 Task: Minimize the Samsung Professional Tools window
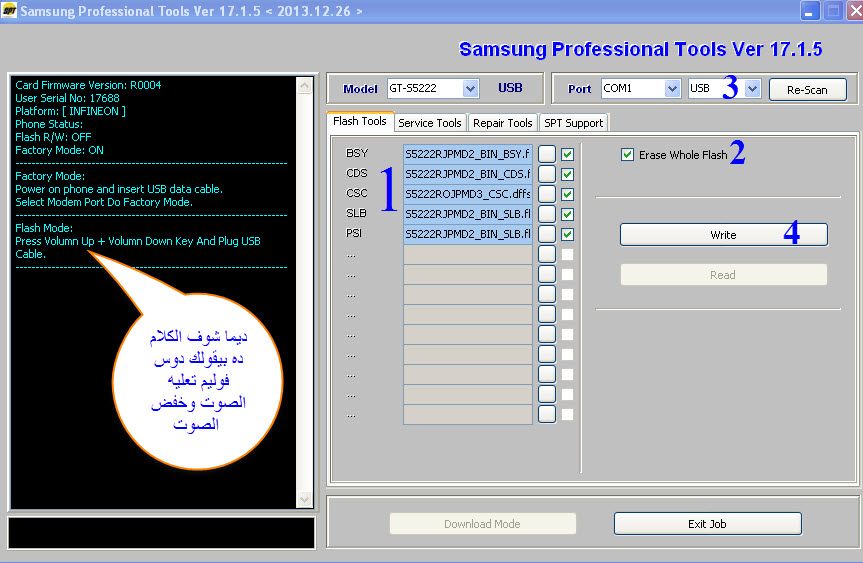[x=809, y=11]
